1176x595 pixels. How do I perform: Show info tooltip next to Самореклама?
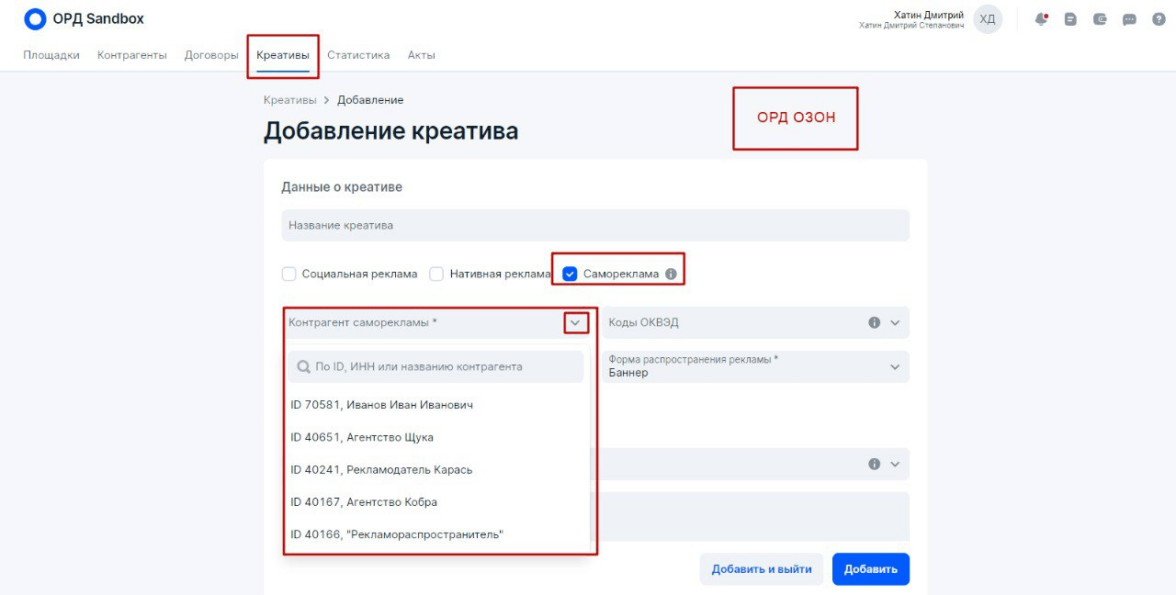[670, 275]
